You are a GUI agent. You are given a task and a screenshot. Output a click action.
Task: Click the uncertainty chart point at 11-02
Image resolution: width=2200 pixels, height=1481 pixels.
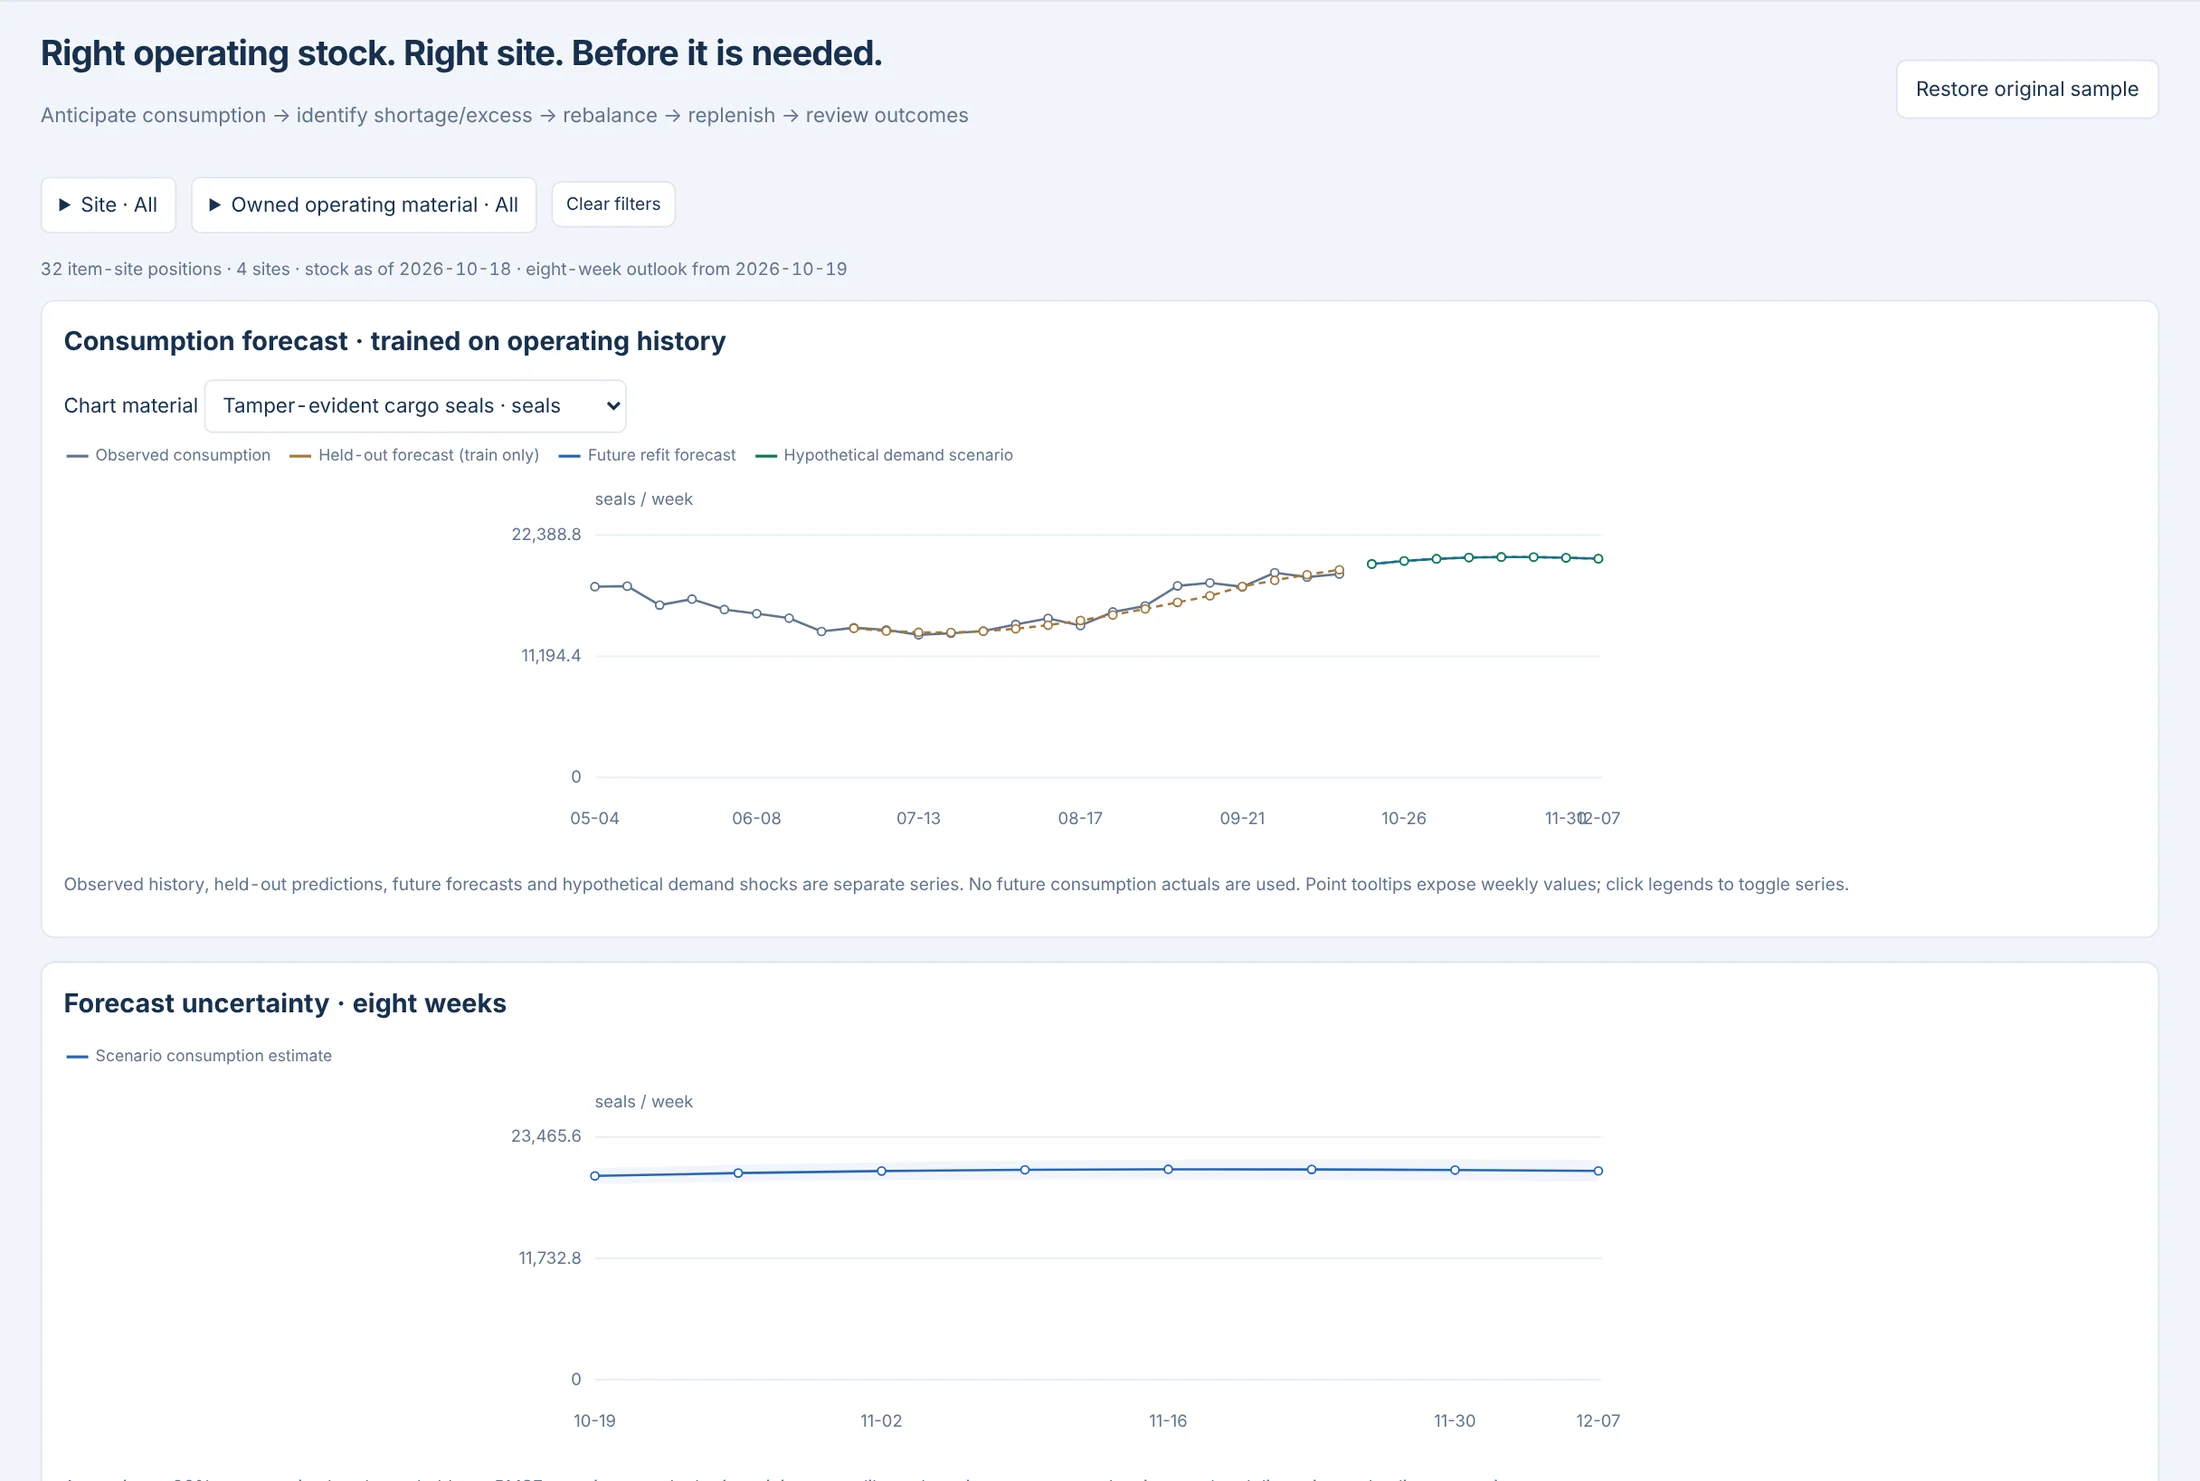[881, 1171]
